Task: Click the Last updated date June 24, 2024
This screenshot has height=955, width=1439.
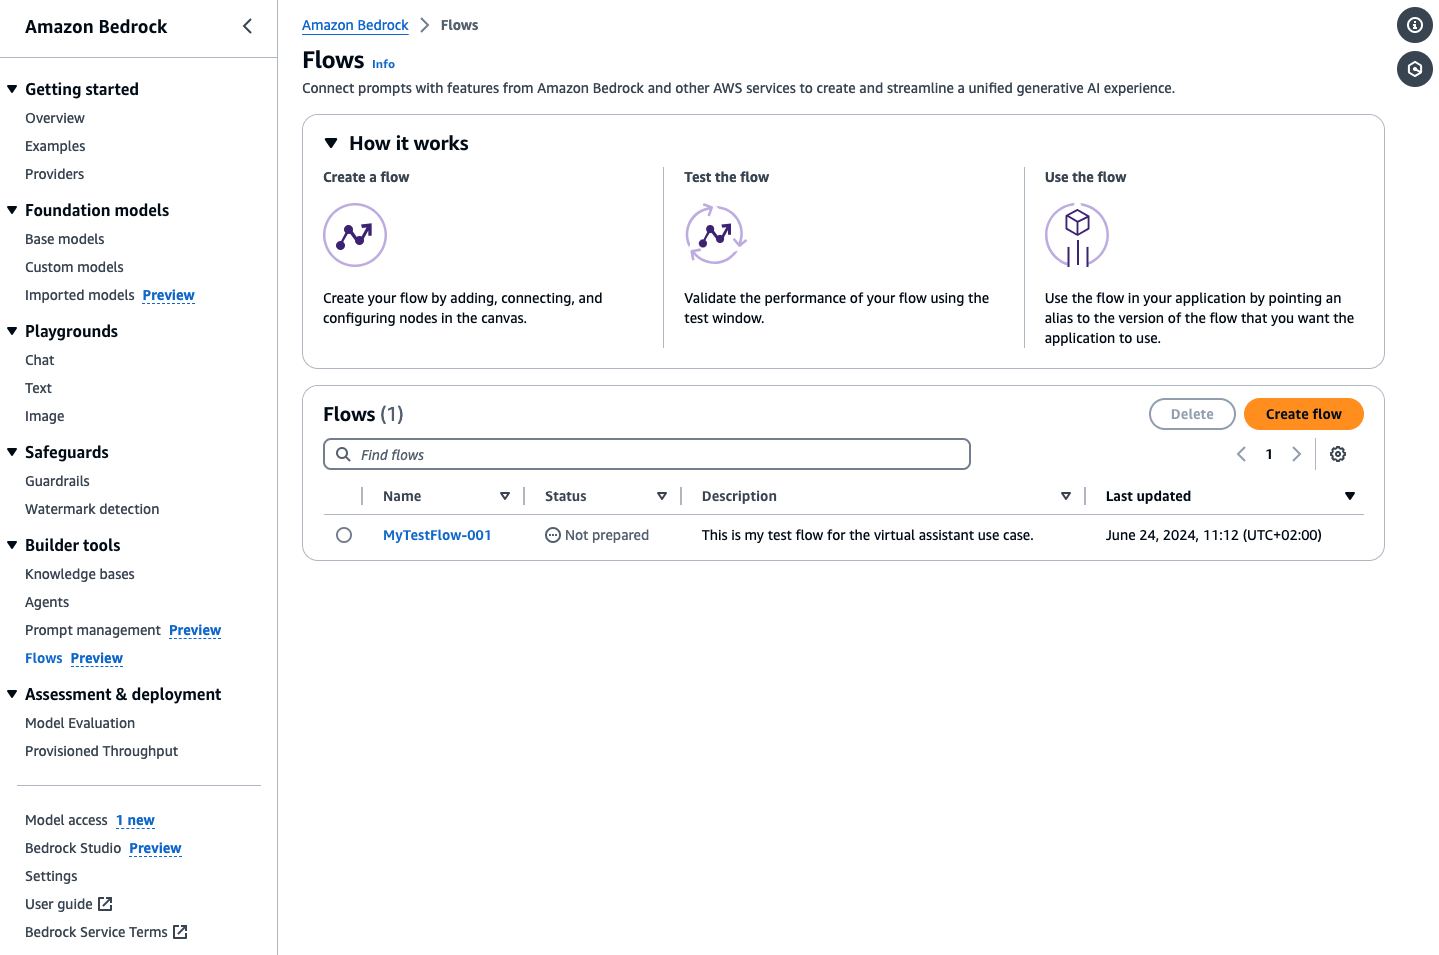Action: click(x=1213, y=535)
